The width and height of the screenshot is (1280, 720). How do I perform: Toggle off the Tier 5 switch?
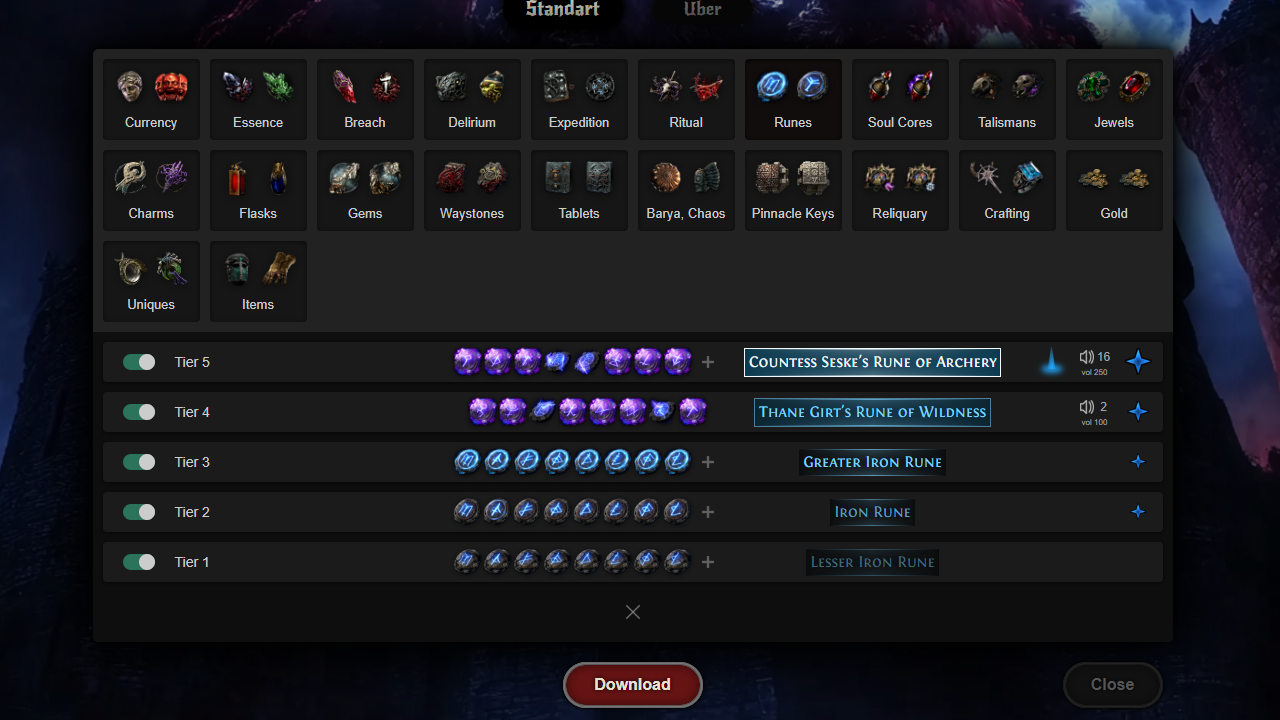139,362
